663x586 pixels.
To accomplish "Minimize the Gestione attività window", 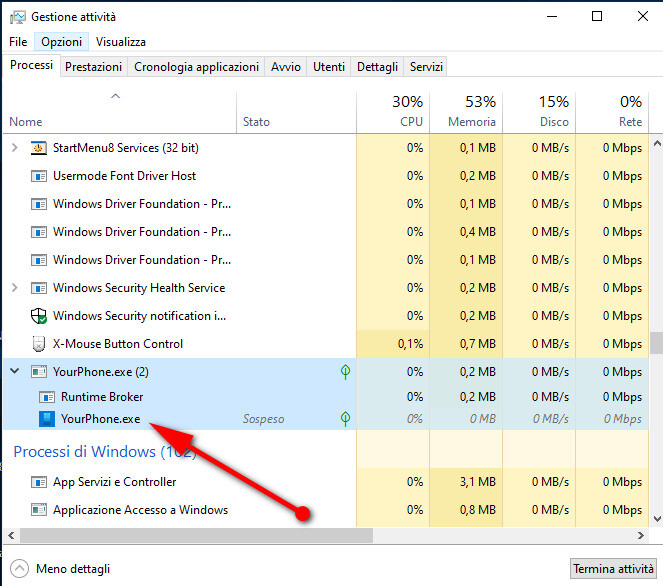I will 551,16.
